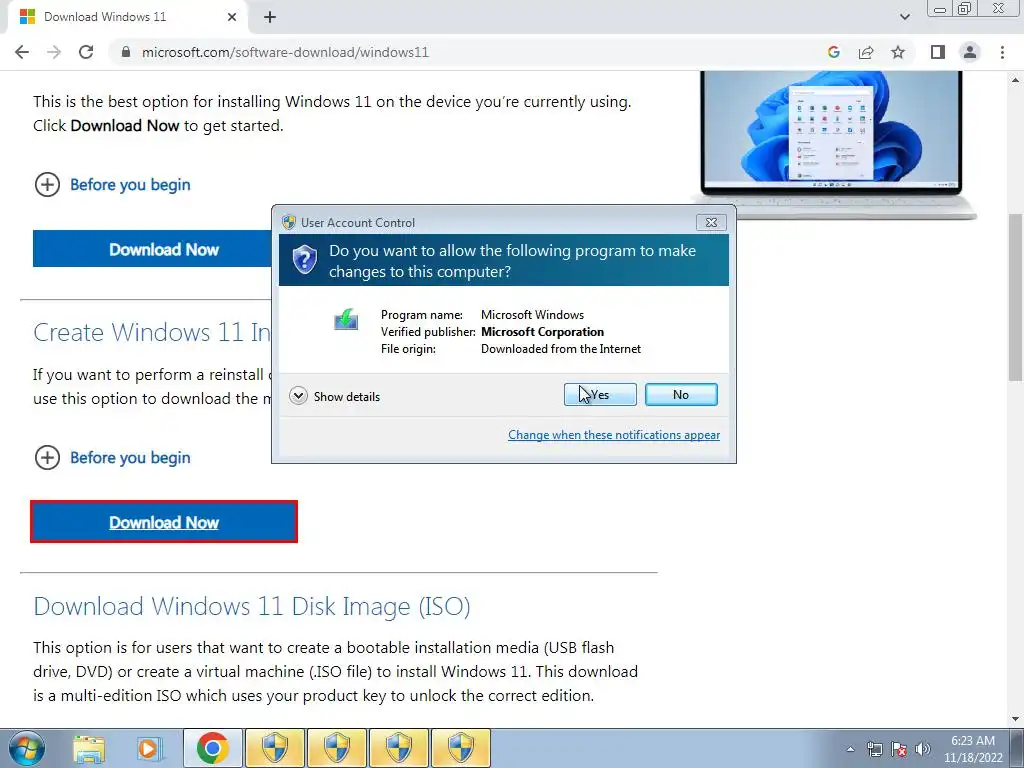The image size is (1024, 768).
Task: Click the volume speaker tray icon
Action: click(923, 749)
